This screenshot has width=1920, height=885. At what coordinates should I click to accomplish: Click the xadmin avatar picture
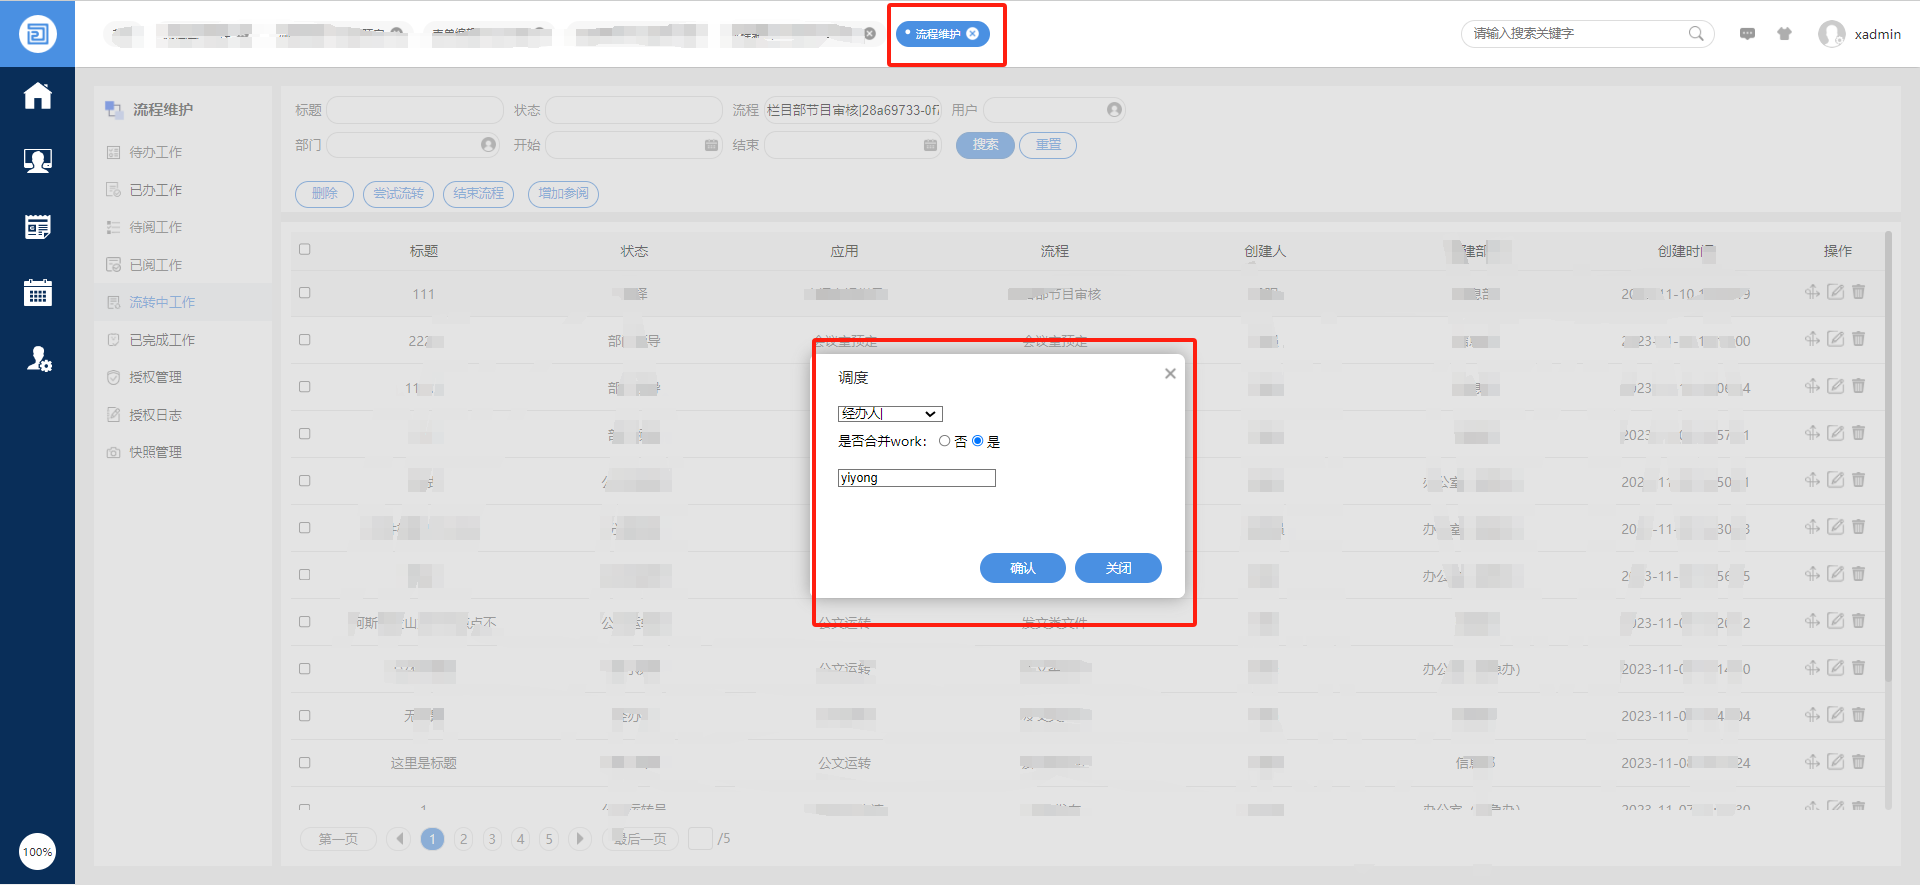[1831, 34]
